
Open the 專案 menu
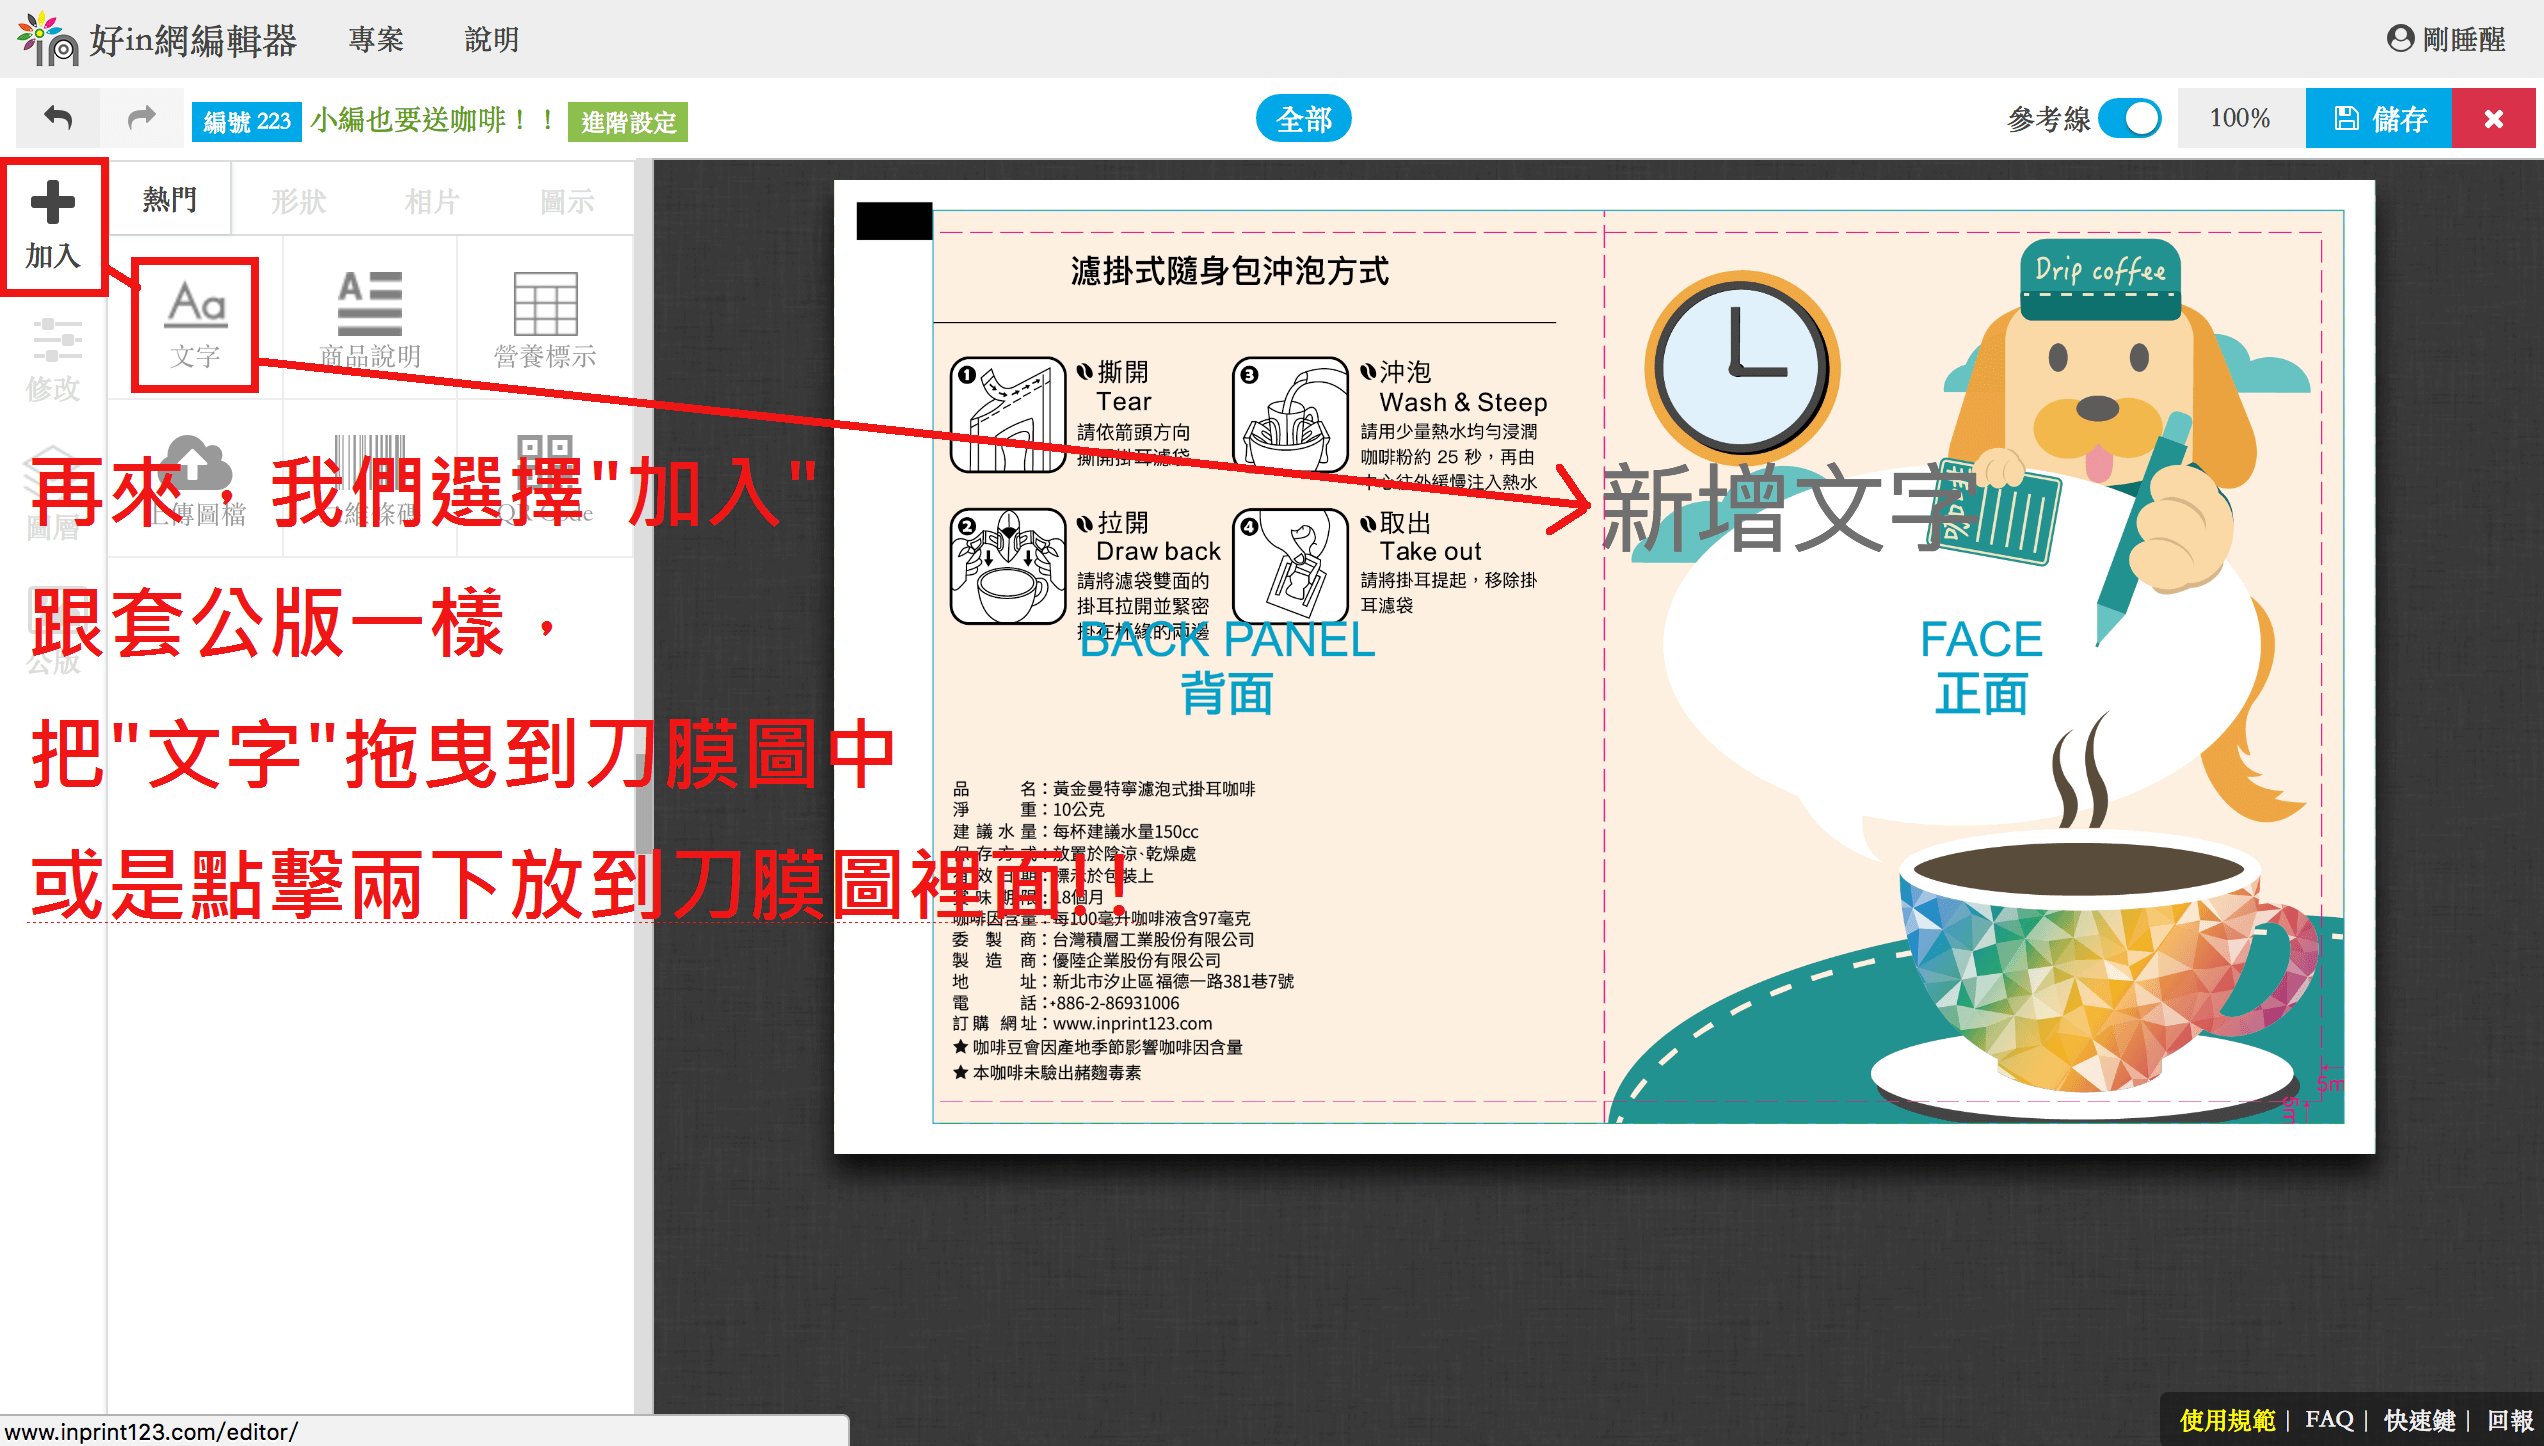tap(376, 40)
